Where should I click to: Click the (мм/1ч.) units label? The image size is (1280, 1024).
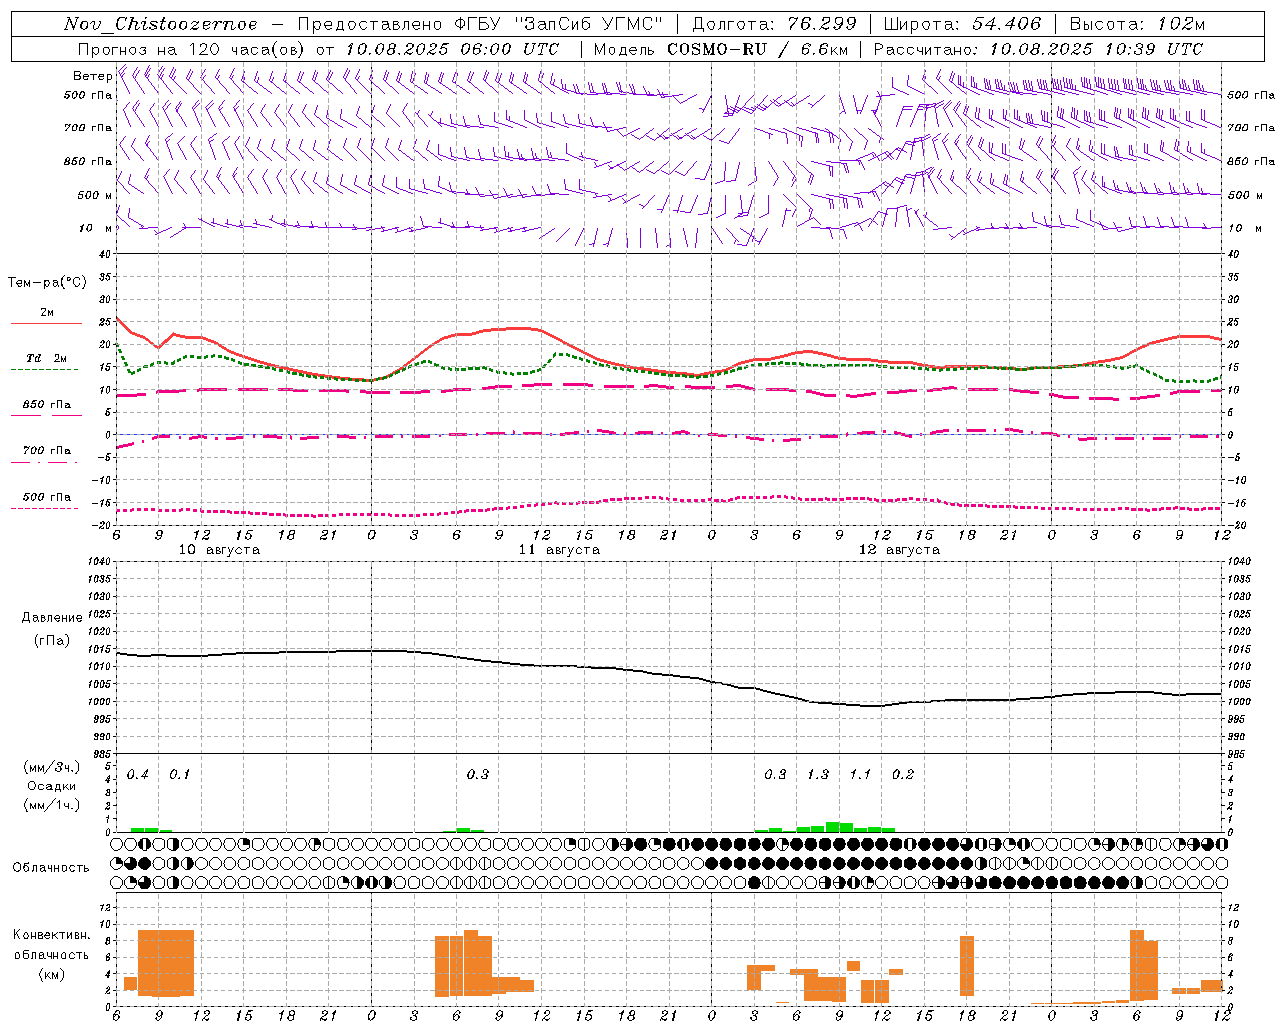pyautogui.click(x=51, y=805)
